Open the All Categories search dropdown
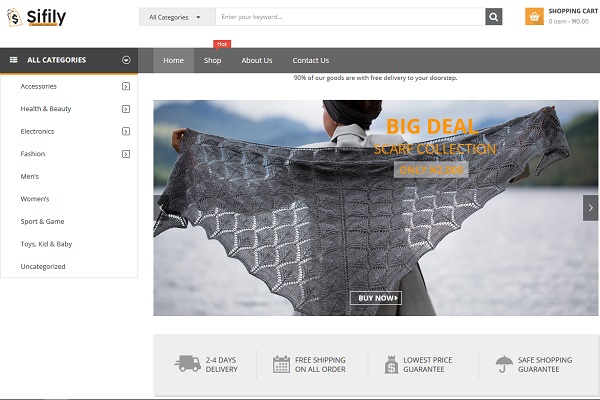The width and height of the screenshot is (600, 400). click(174, 17)
